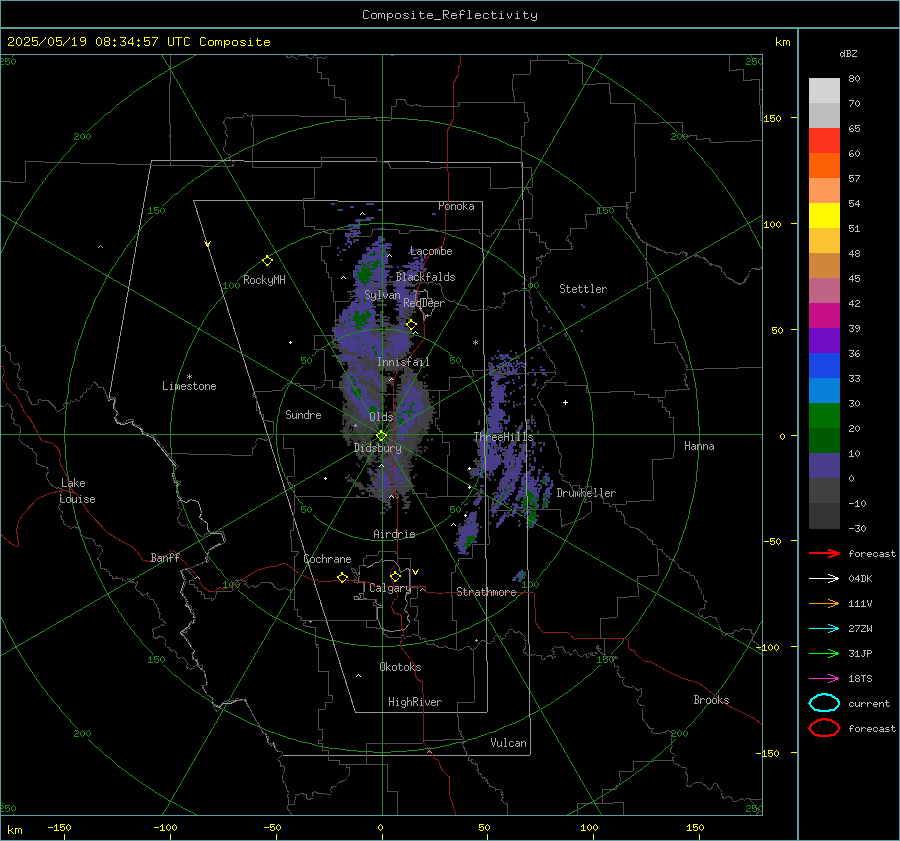The image size is (900, 841).
Task: Click the Olds city label
Action: tap(381, 417)
